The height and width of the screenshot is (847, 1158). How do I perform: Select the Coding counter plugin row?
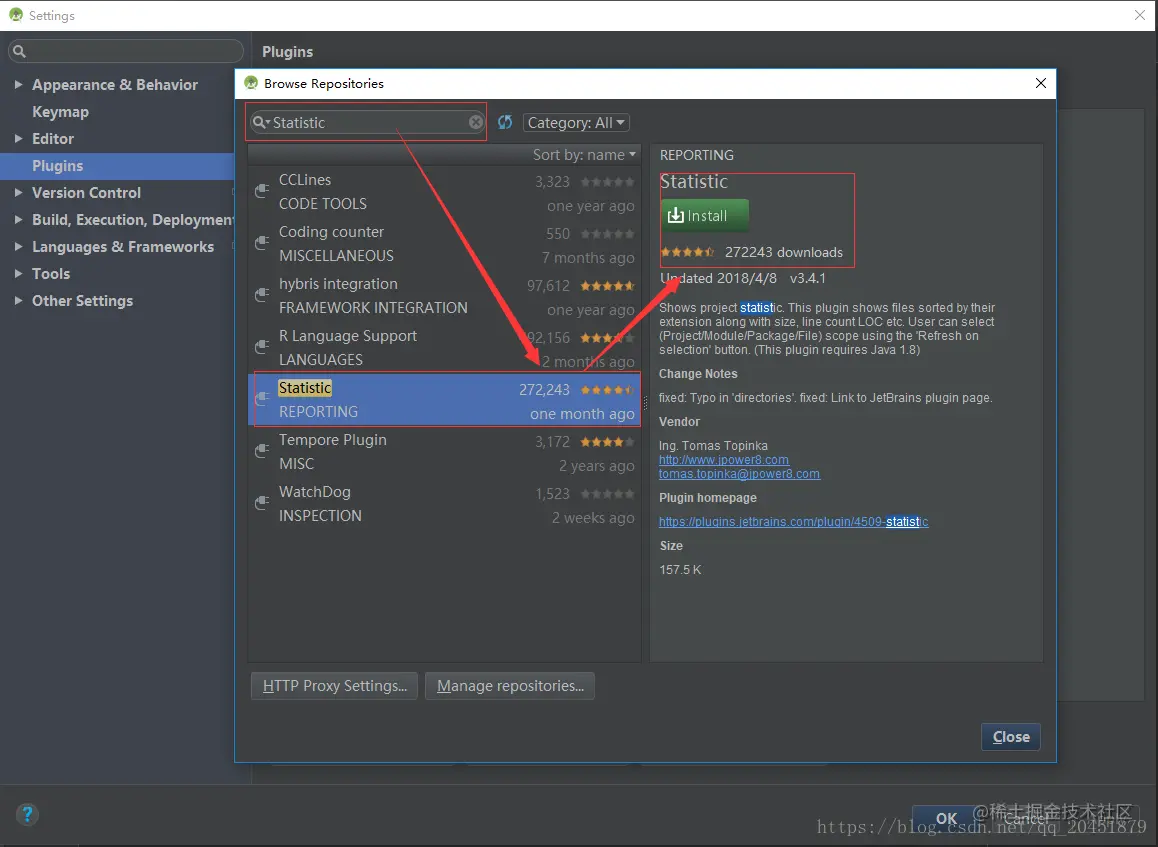click(445, 244)
